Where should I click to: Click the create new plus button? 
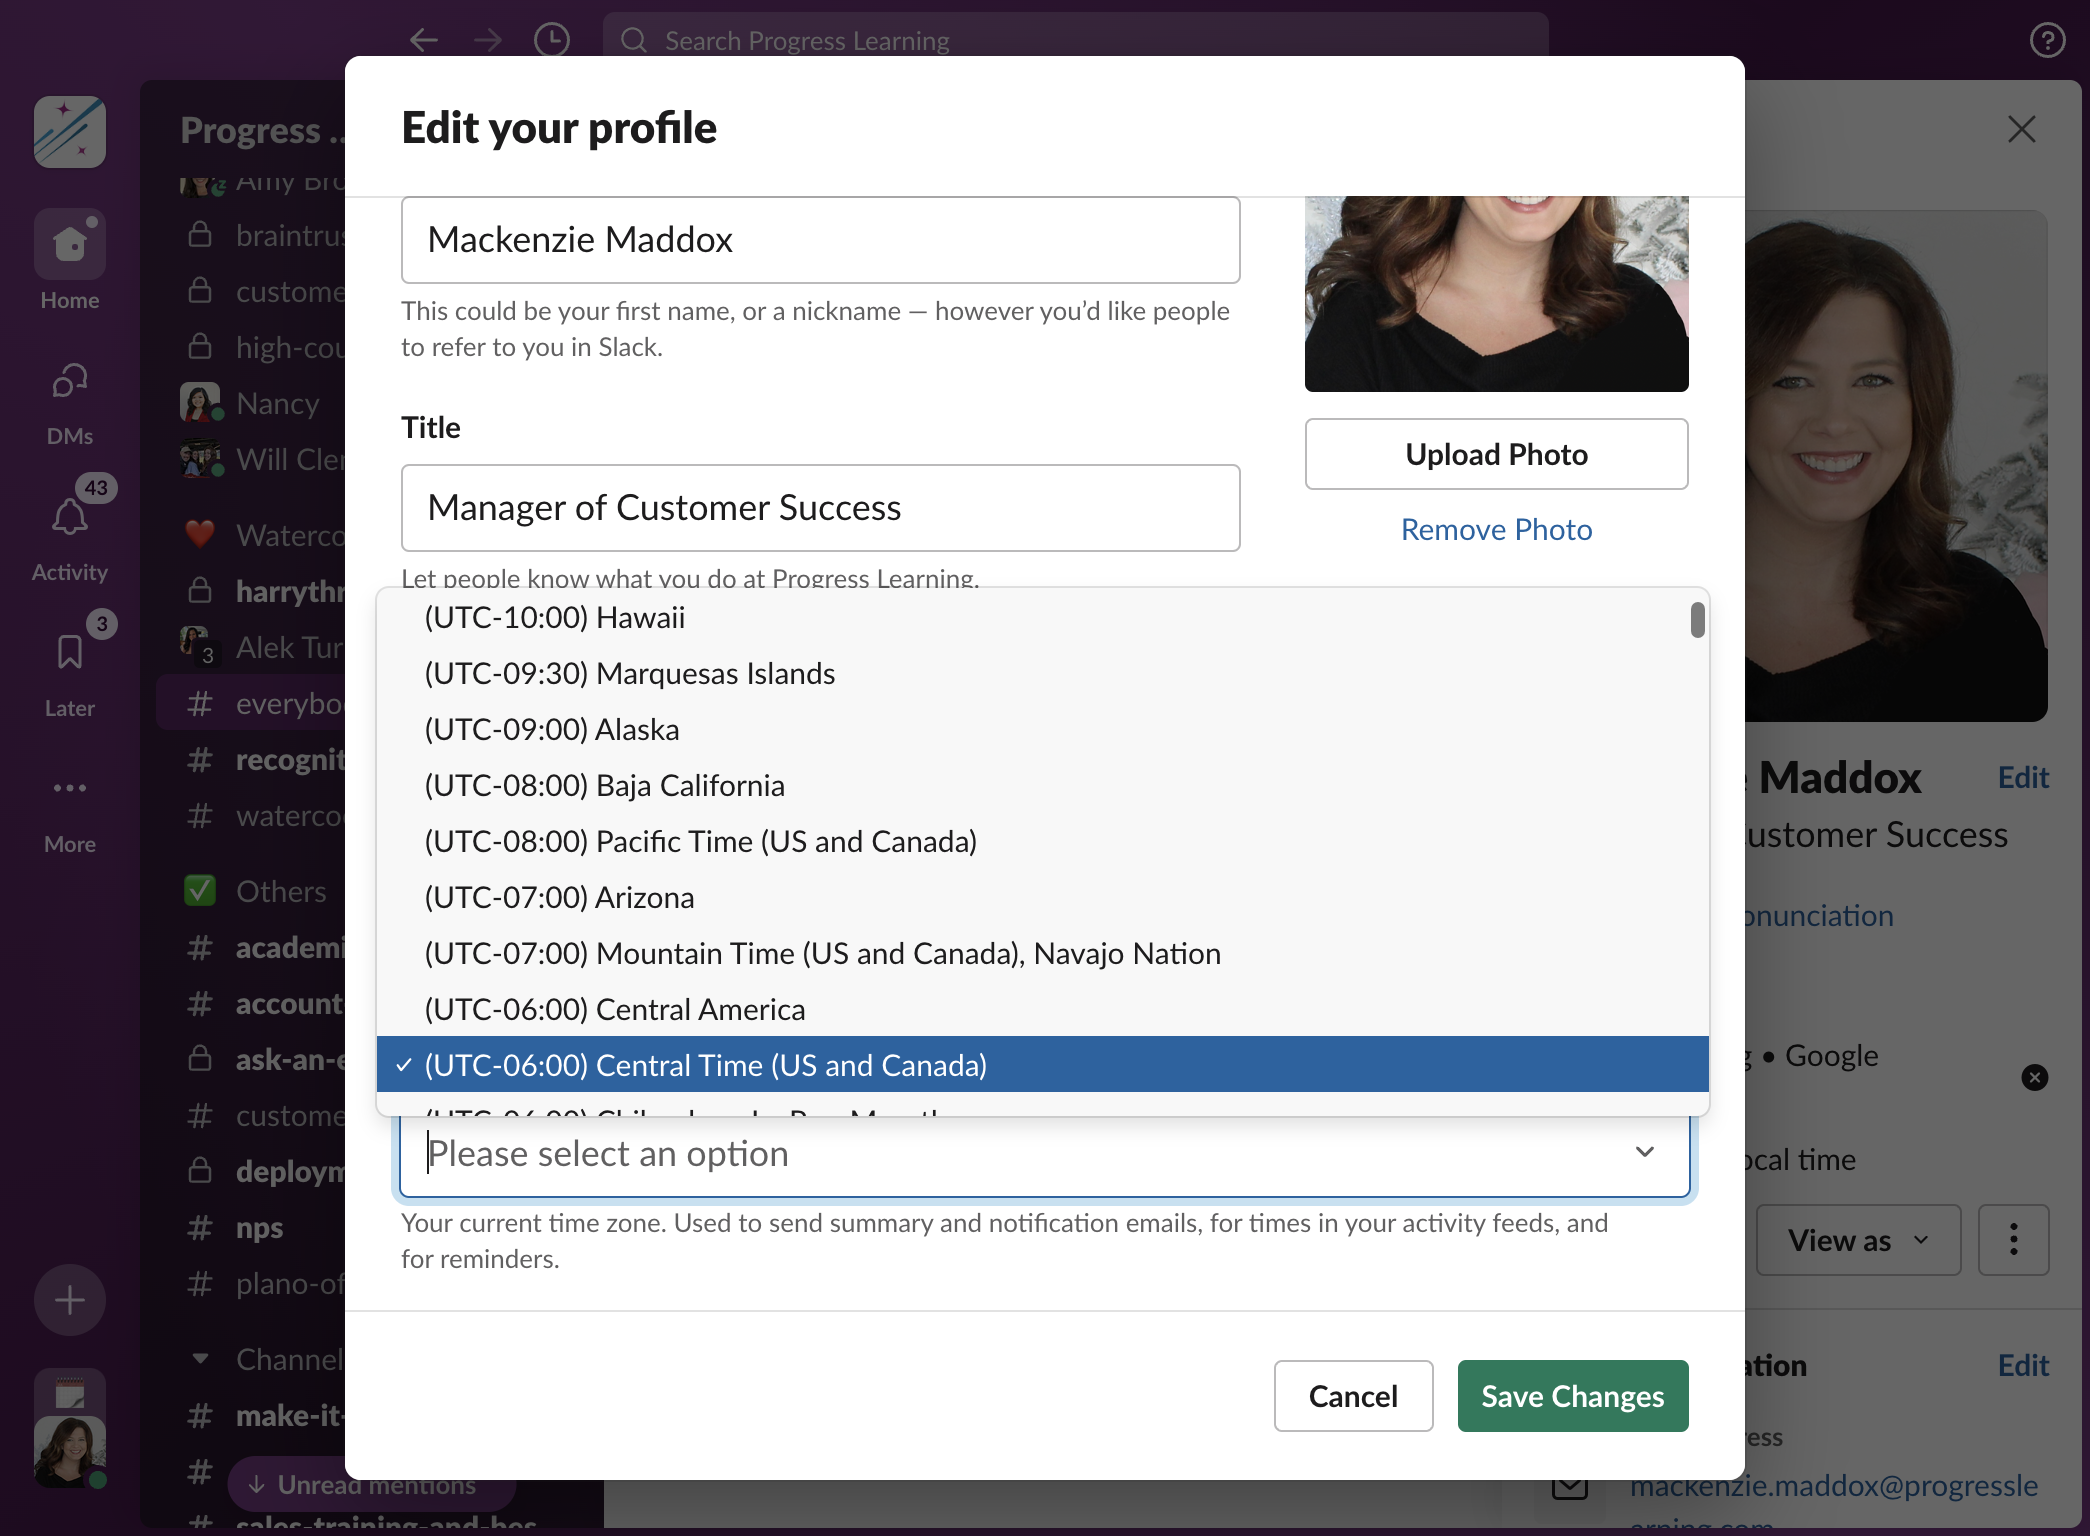coord(69,1300)
